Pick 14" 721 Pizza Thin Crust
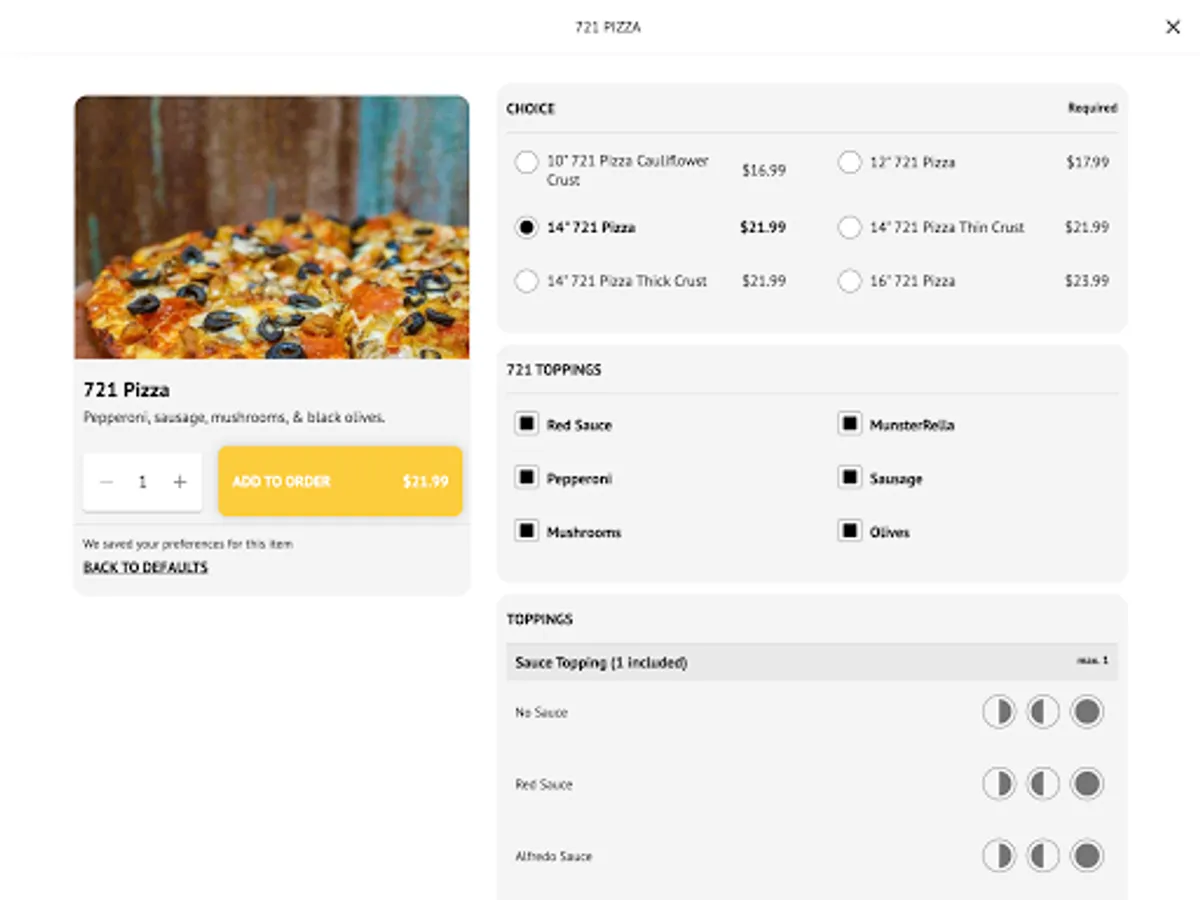 [x=850, y=227]
